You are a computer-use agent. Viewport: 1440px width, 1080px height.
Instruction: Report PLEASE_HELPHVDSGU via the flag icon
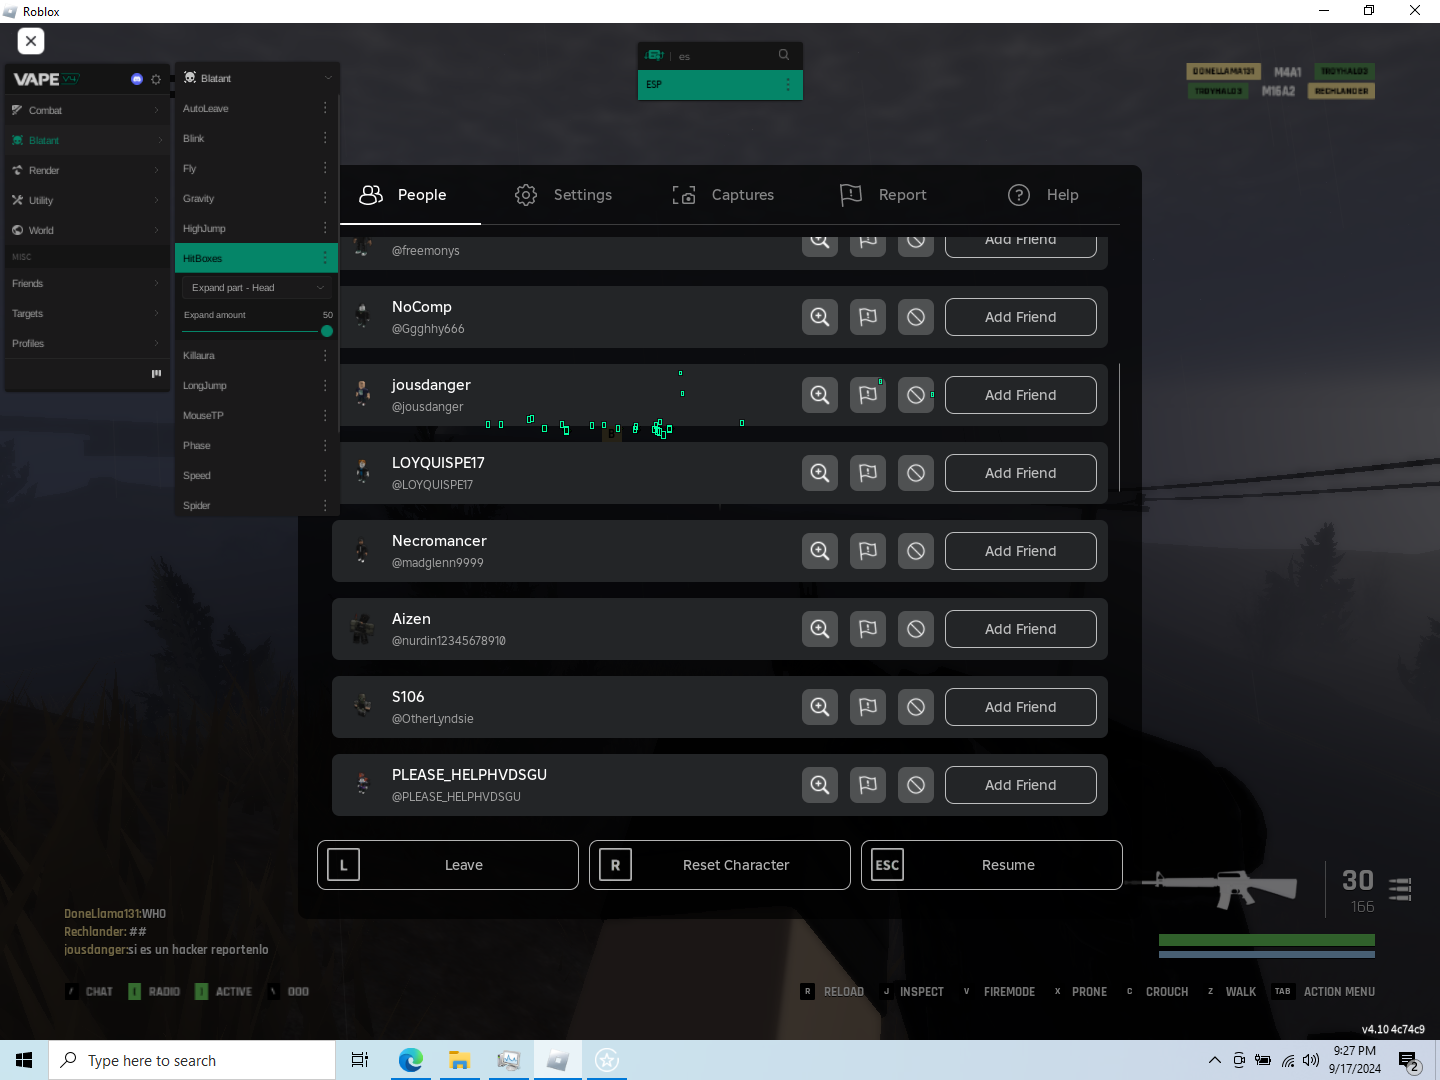tap(868, 785)
